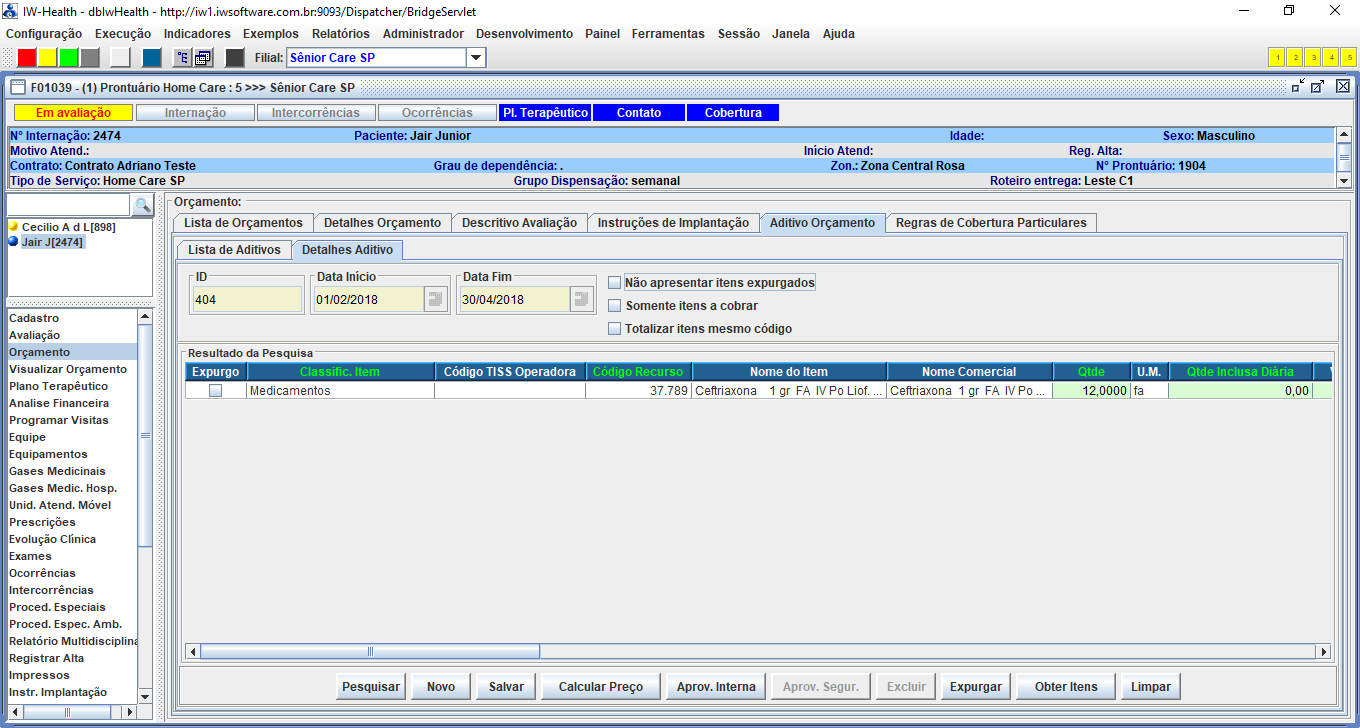1360x728 pixels.
Task: Click the down arrow of the patient header scrollbar
Action: [1344, 181]
